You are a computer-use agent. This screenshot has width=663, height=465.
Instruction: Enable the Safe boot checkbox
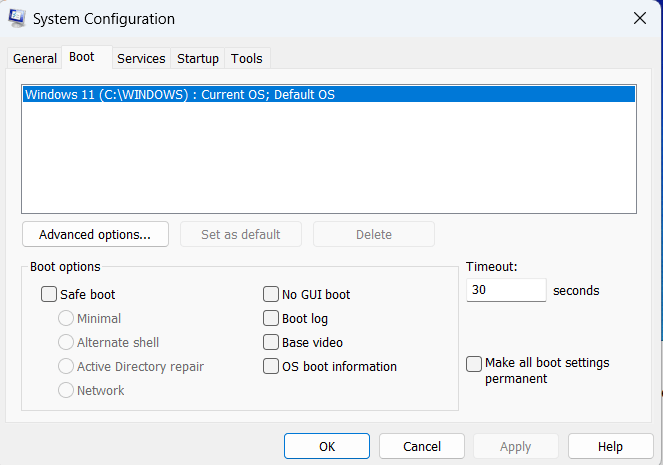pyautogui.click(x=49, y=294)
